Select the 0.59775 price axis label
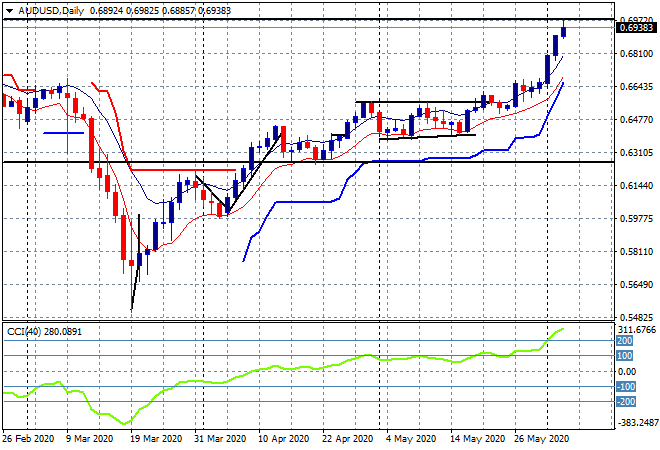Image resolution: width=660 pixels, height=450 pixels. [x=636, y=219]
